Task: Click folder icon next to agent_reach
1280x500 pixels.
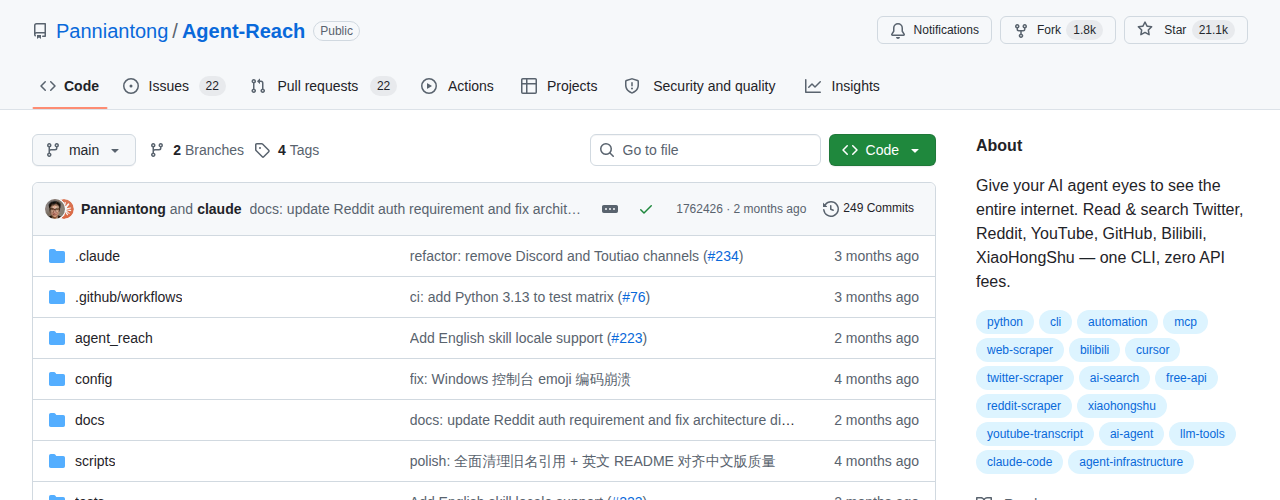Action: [x=57, y=338]
